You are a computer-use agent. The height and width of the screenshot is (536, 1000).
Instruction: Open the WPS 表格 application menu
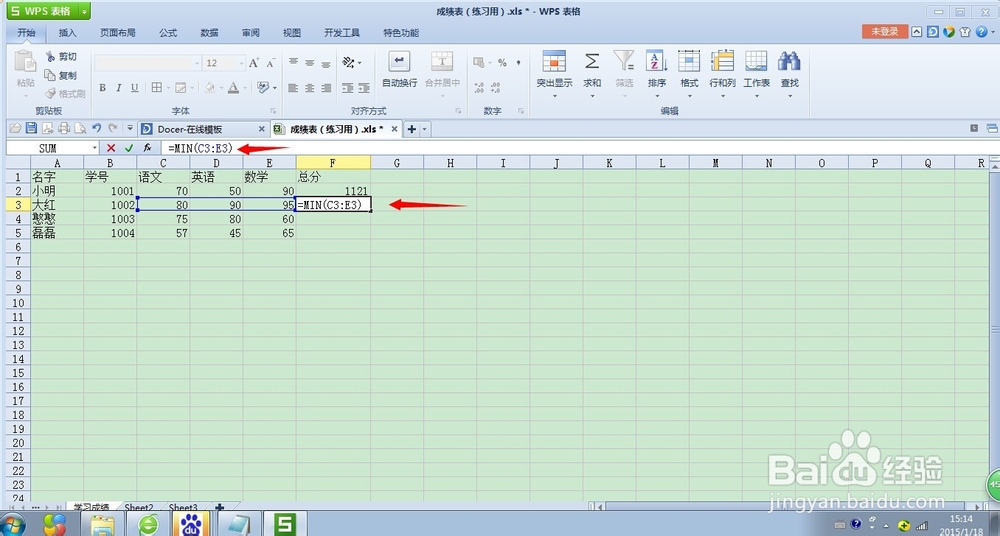pos(48,11)
